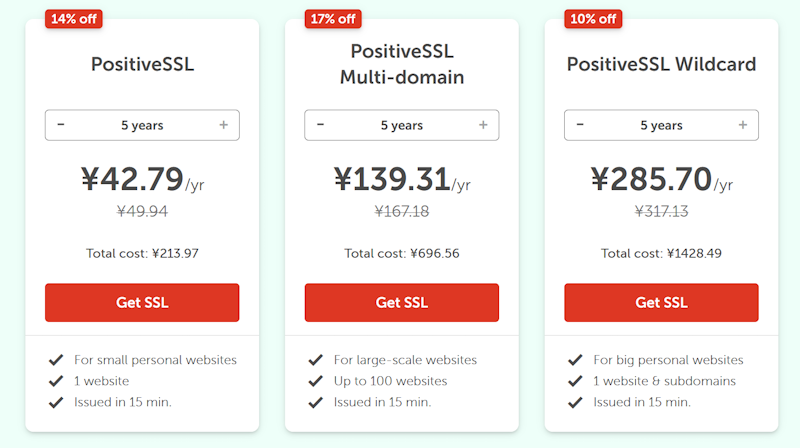
Task: Increase years for PositiveSSL plan
Action: click(x=223, y=125)
